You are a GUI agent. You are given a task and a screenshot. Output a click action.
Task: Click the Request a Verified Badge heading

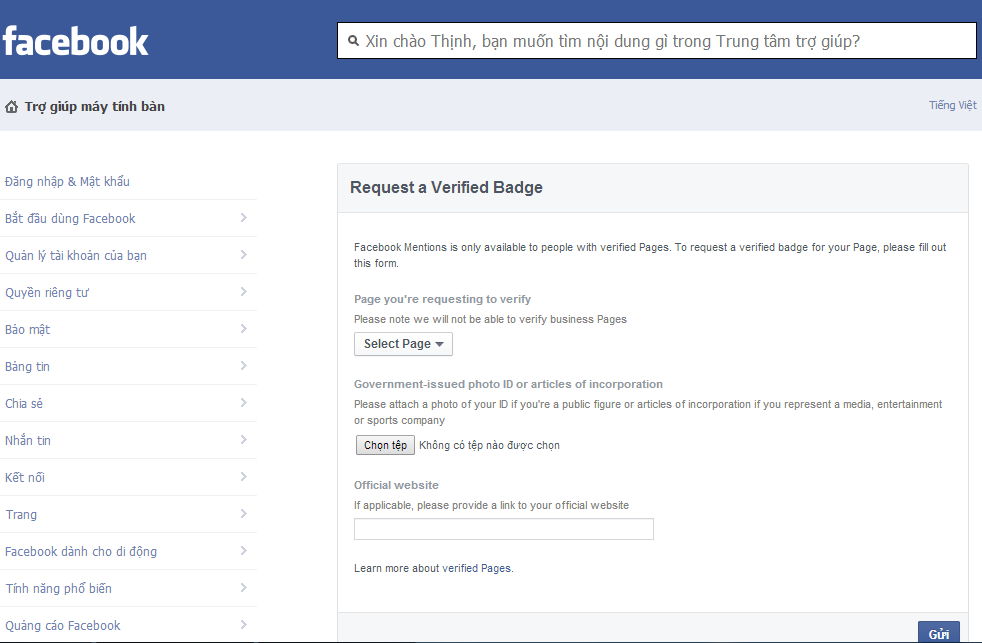[x=446, y=187]
